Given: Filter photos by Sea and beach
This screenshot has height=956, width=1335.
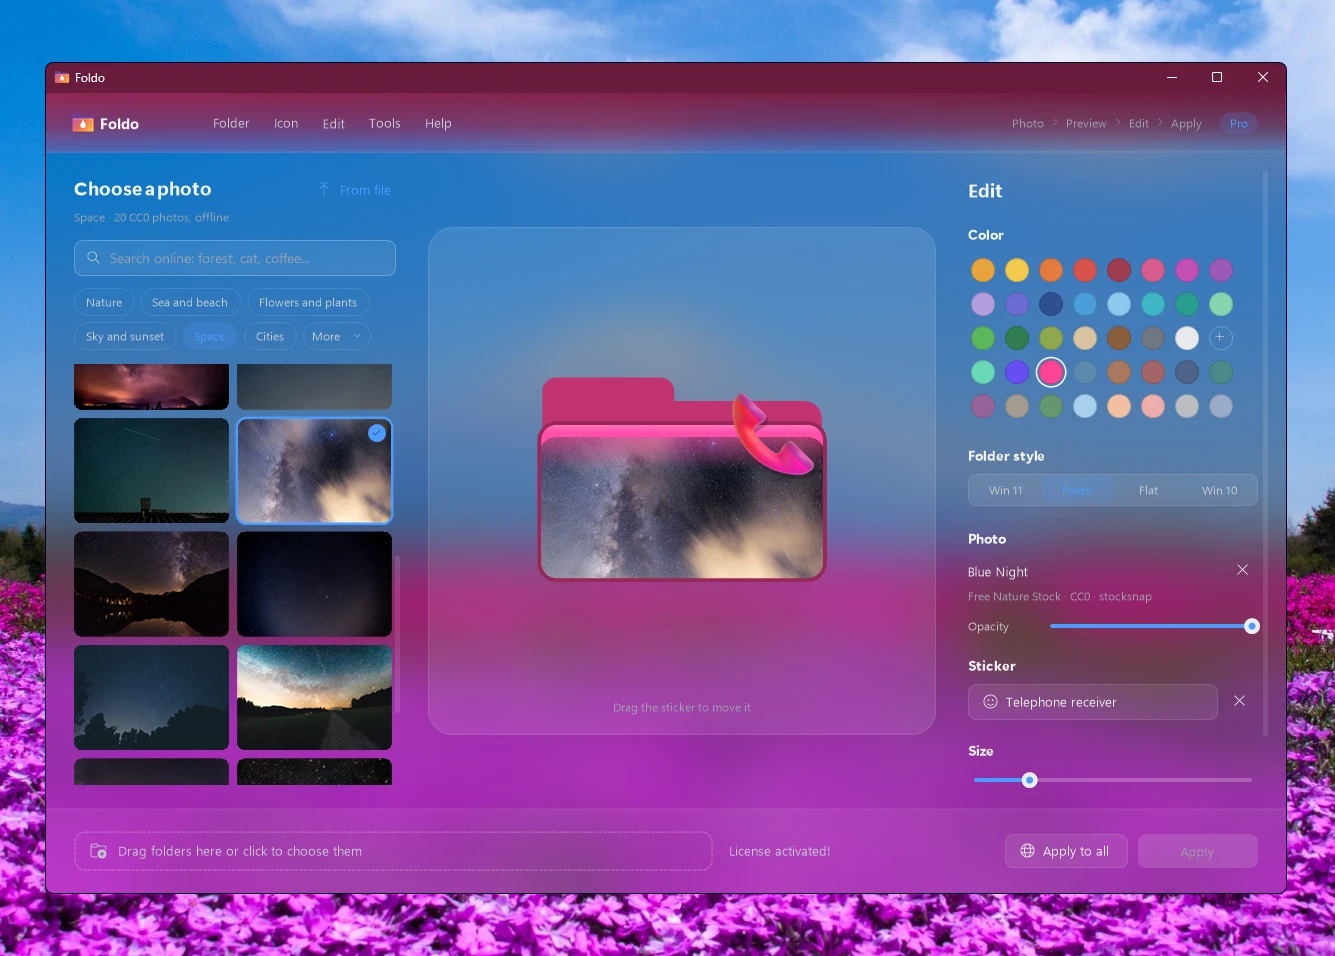Looking at the screenshot, I should pos(190,303).
